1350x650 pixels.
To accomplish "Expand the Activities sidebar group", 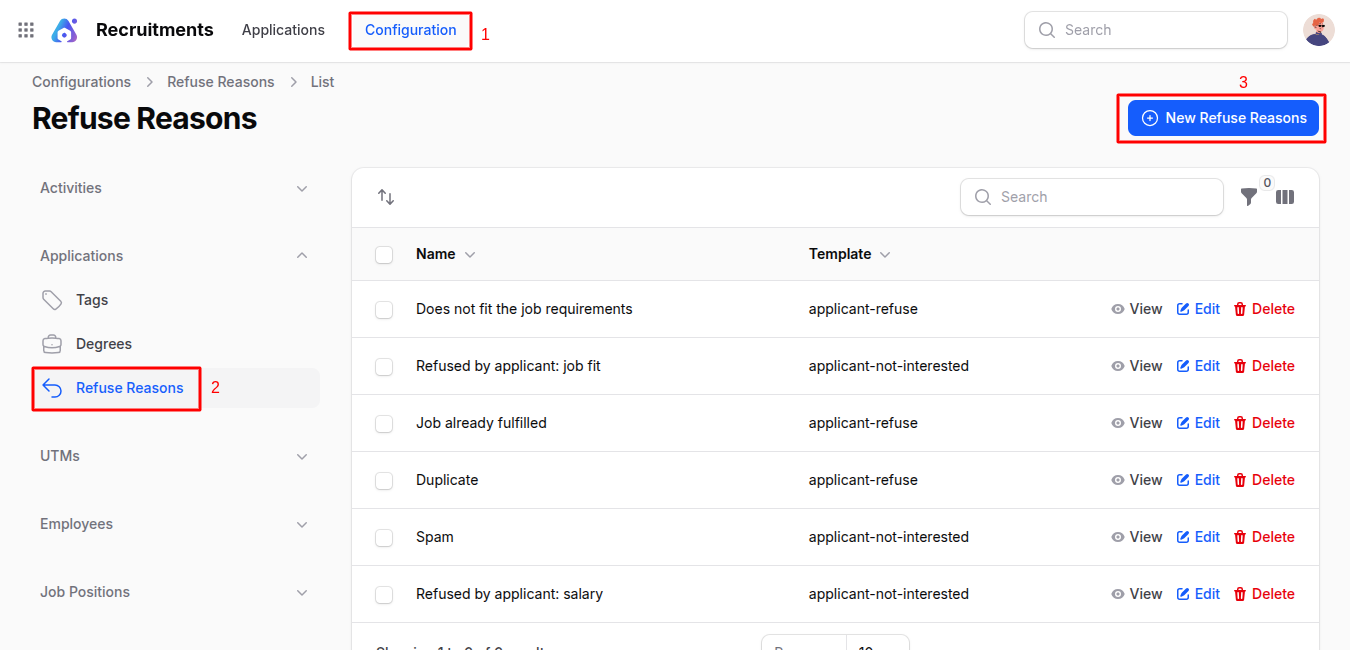I will tap(302, 188).
